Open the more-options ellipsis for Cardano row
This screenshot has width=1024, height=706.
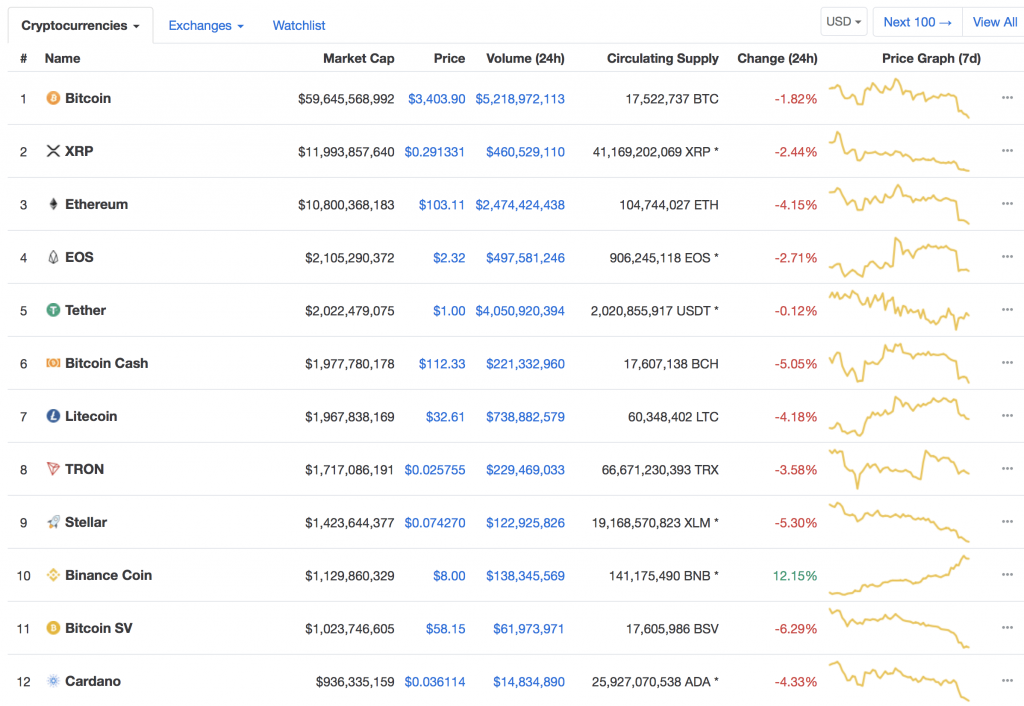1007,680
